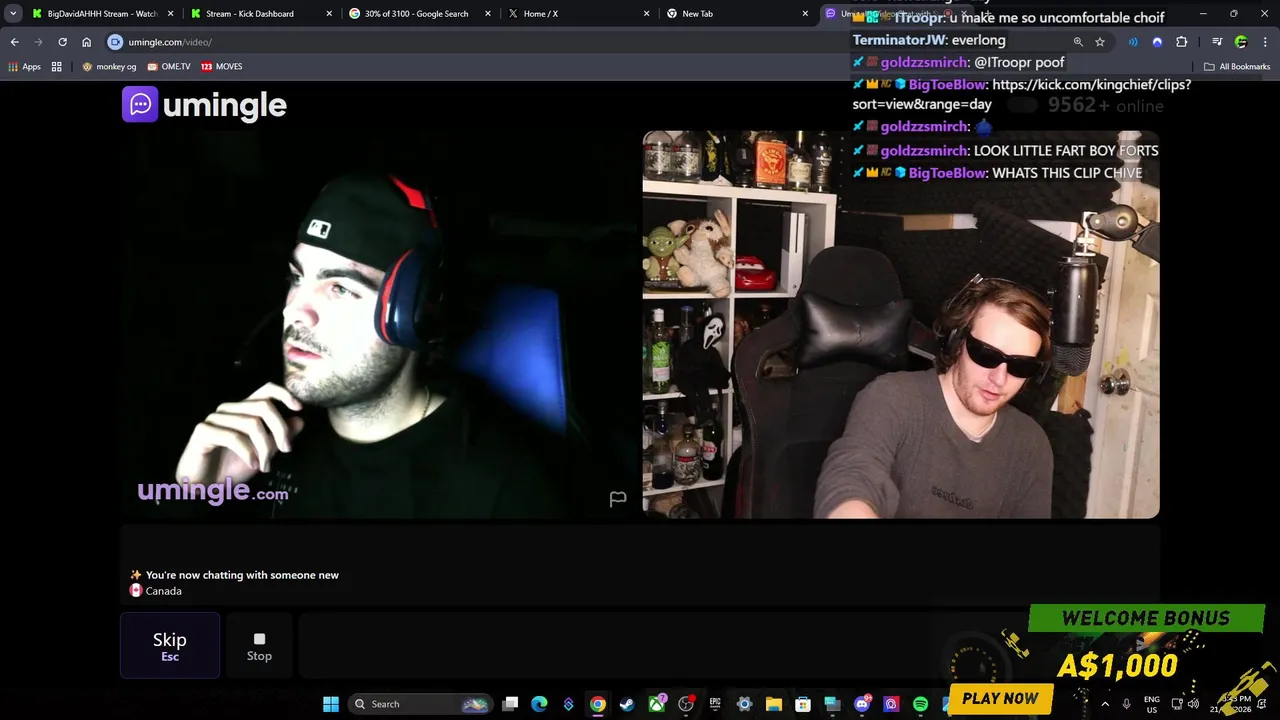This screenshot has width=1280, height=720.
Task: Open the Settings gear on the taskbar
Action: (x=744, y=704)
